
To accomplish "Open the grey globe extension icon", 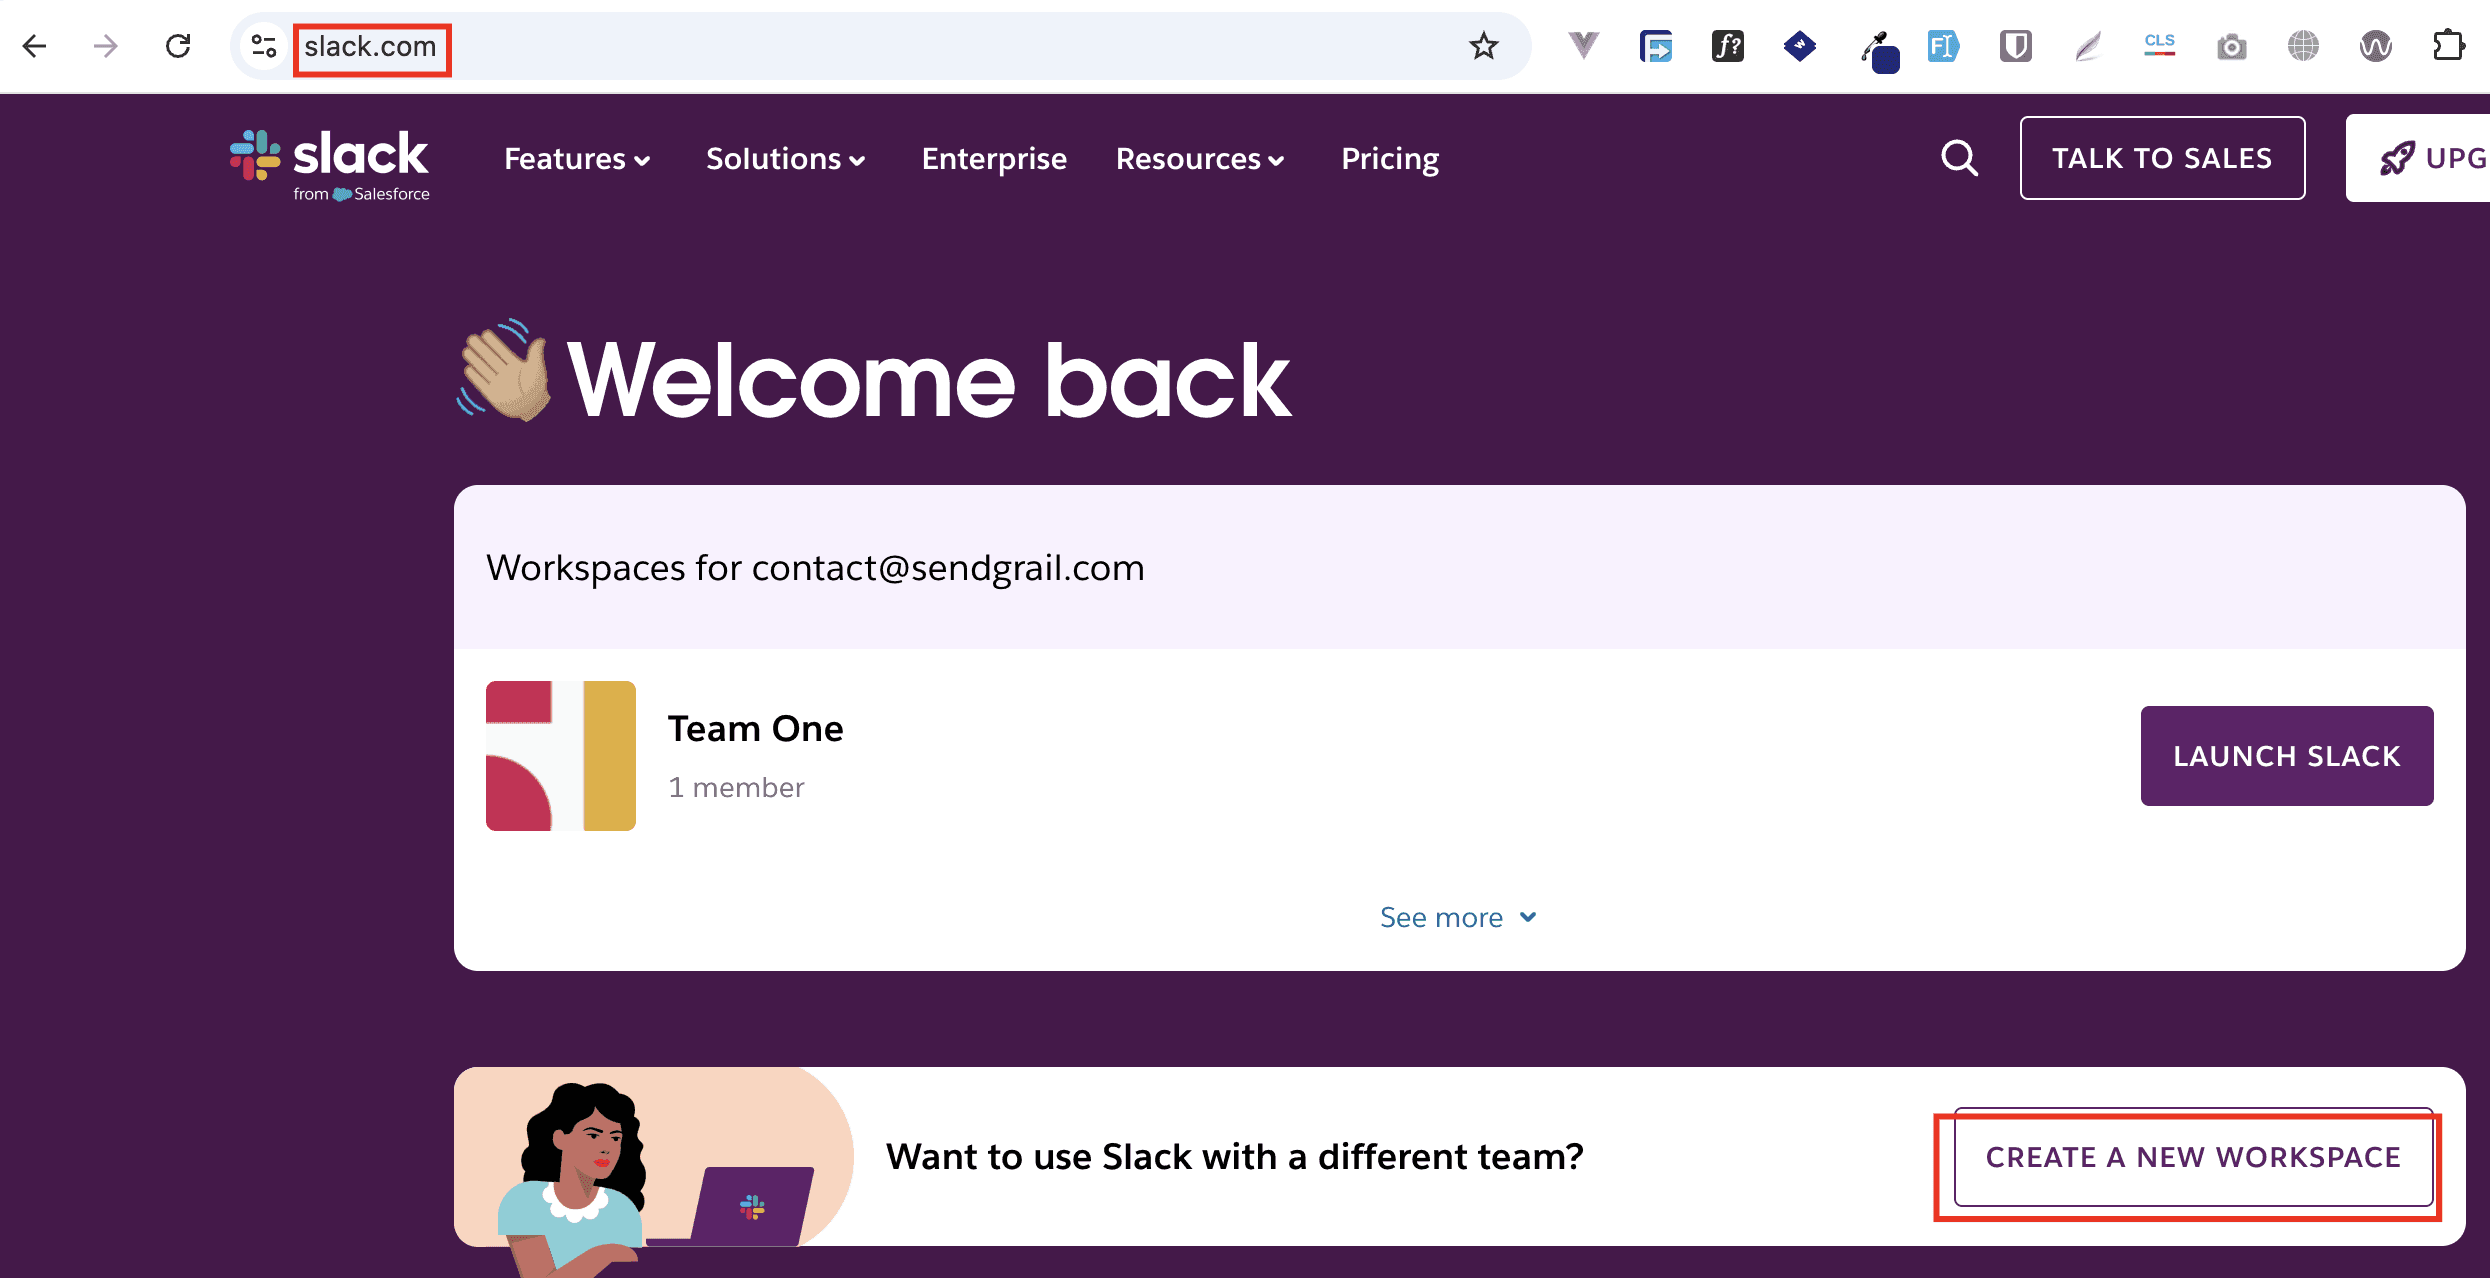I will [x=2304, y=46].
